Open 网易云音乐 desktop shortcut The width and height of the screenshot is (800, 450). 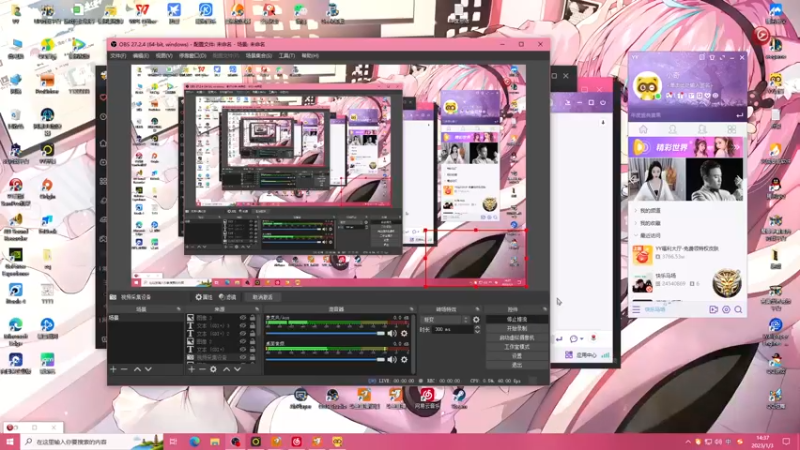pyautogui.click(x=427, y=398)
